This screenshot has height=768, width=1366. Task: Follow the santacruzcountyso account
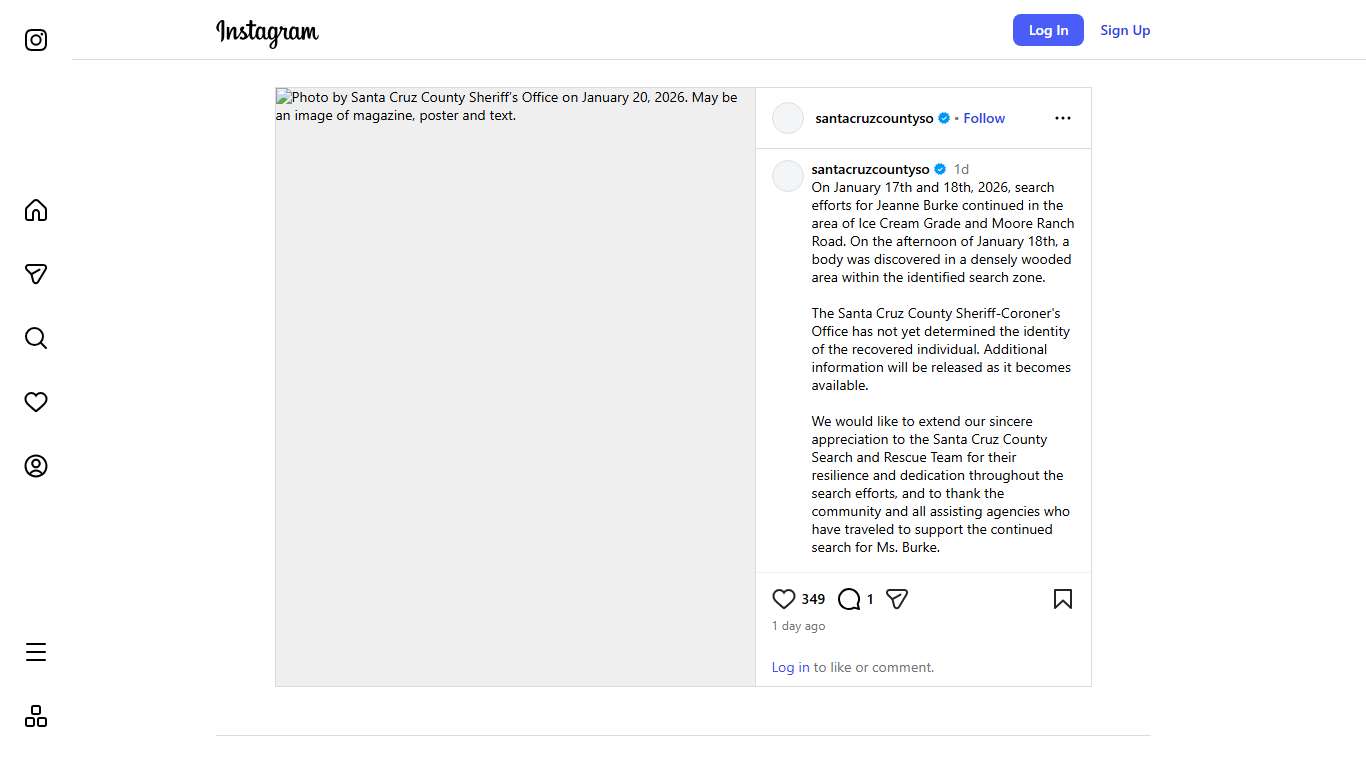pyautogui.click(x=984, y=118)
